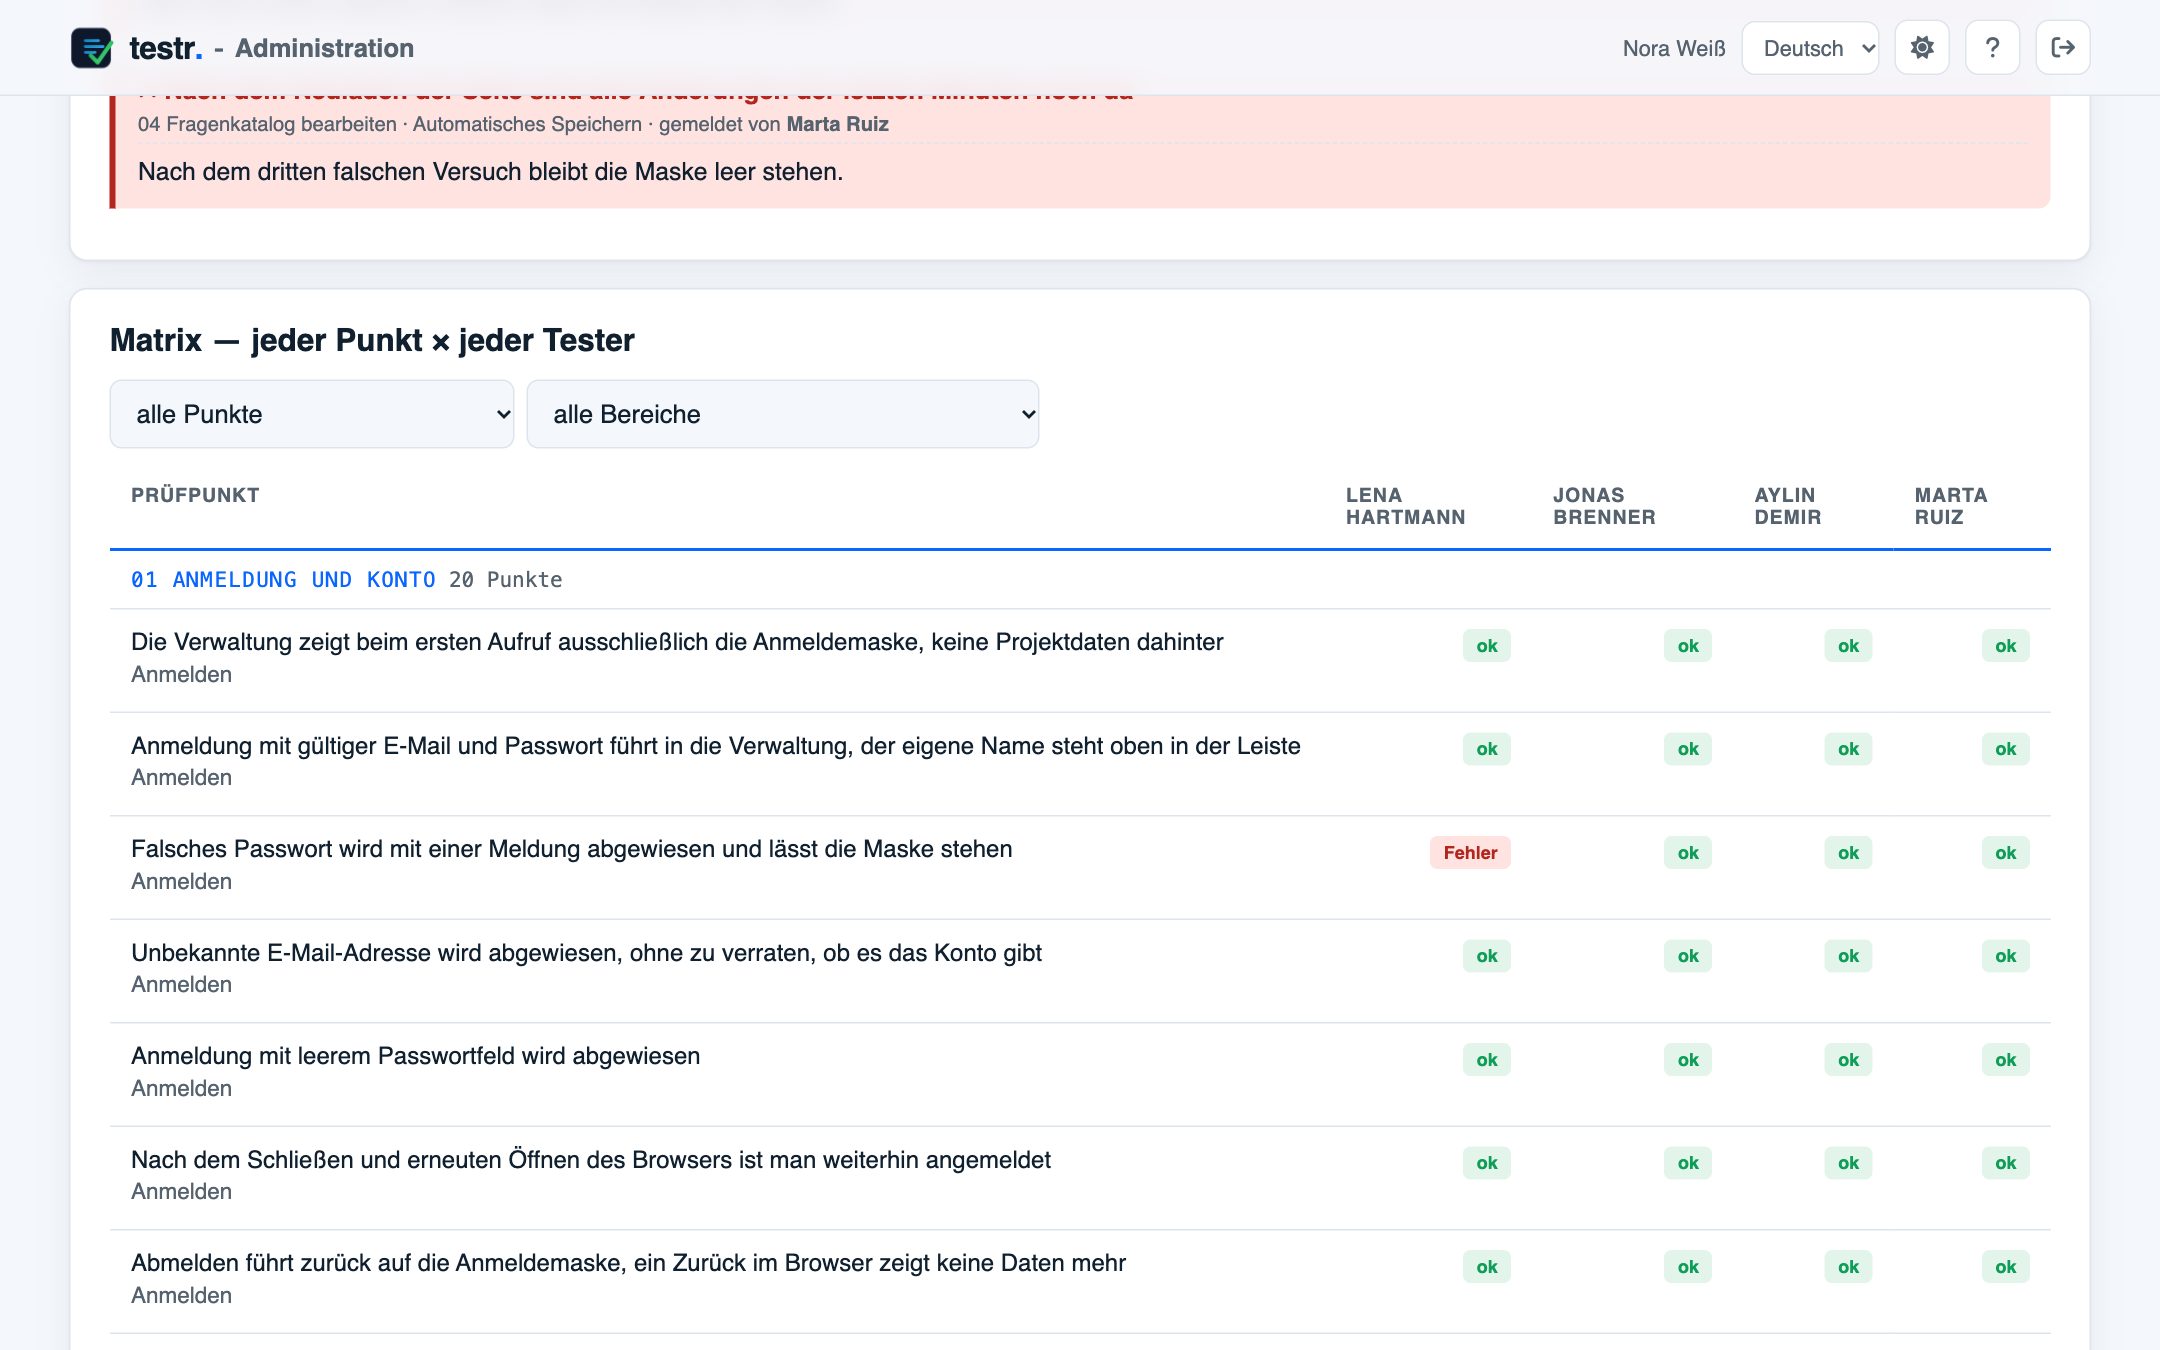2160x1350 pixels.
Task: Click 'Nach dem Schließen und erneuten Öffnen' text
Action: tap(591, 1160)
